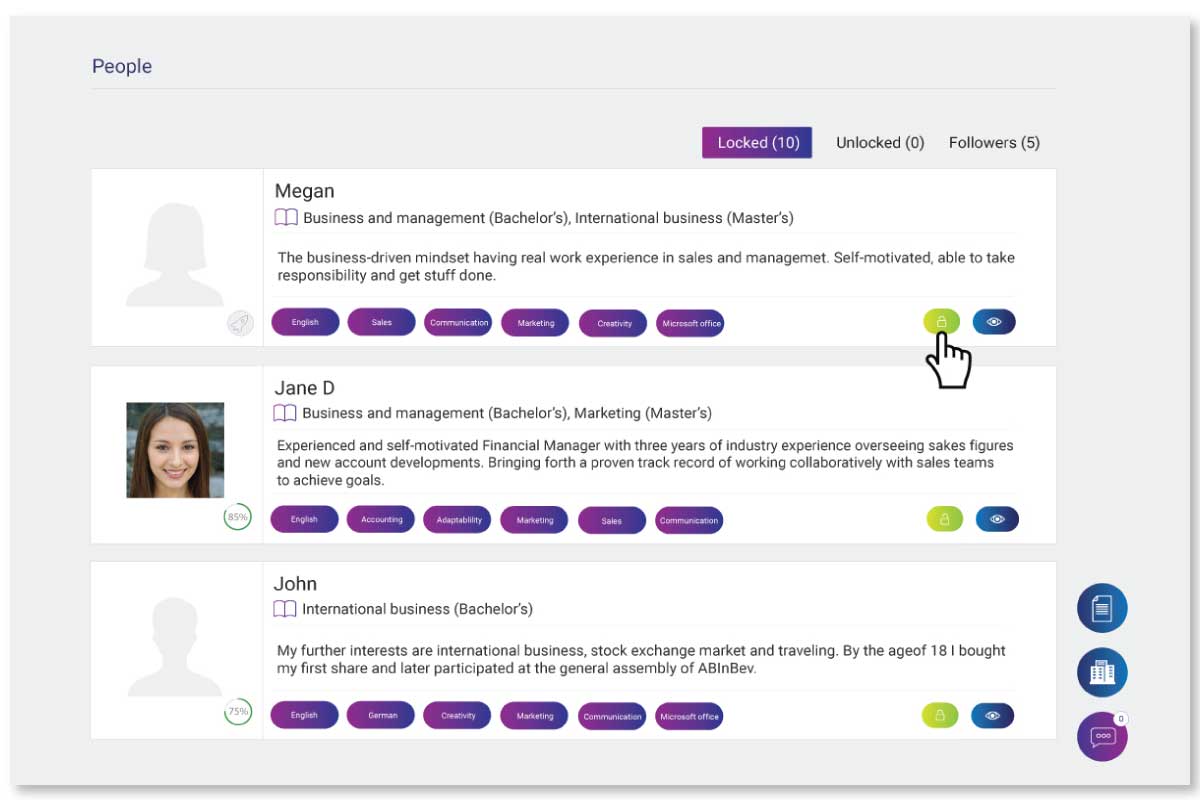Select Megan's Microsoft office skill tag
The width and height of the screenshot is (1200, 800).
tap(690, 323)
